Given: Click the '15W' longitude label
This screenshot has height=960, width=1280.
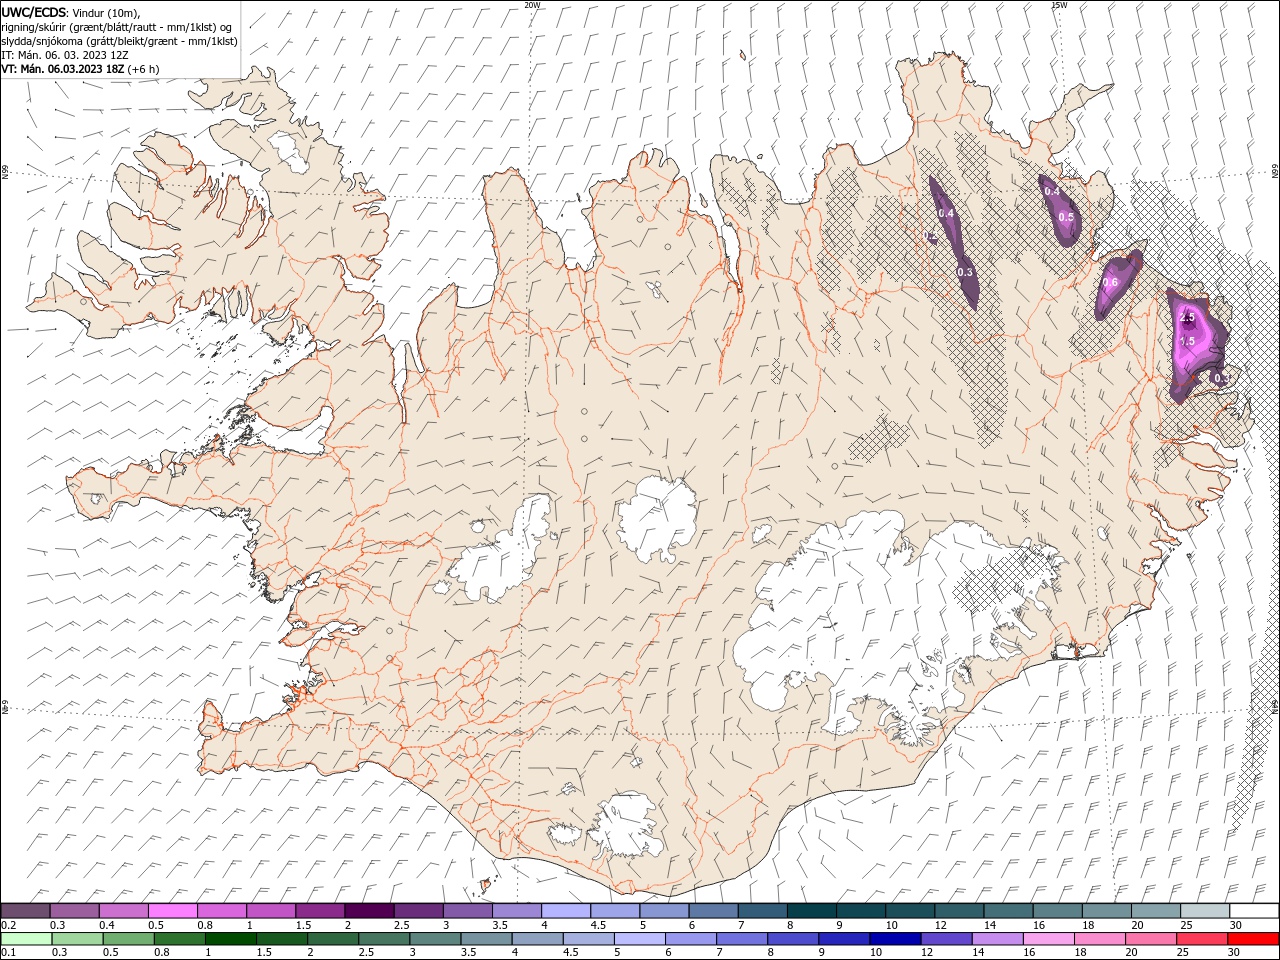Looking at the screenshot, I should (x=1059, y=5).
